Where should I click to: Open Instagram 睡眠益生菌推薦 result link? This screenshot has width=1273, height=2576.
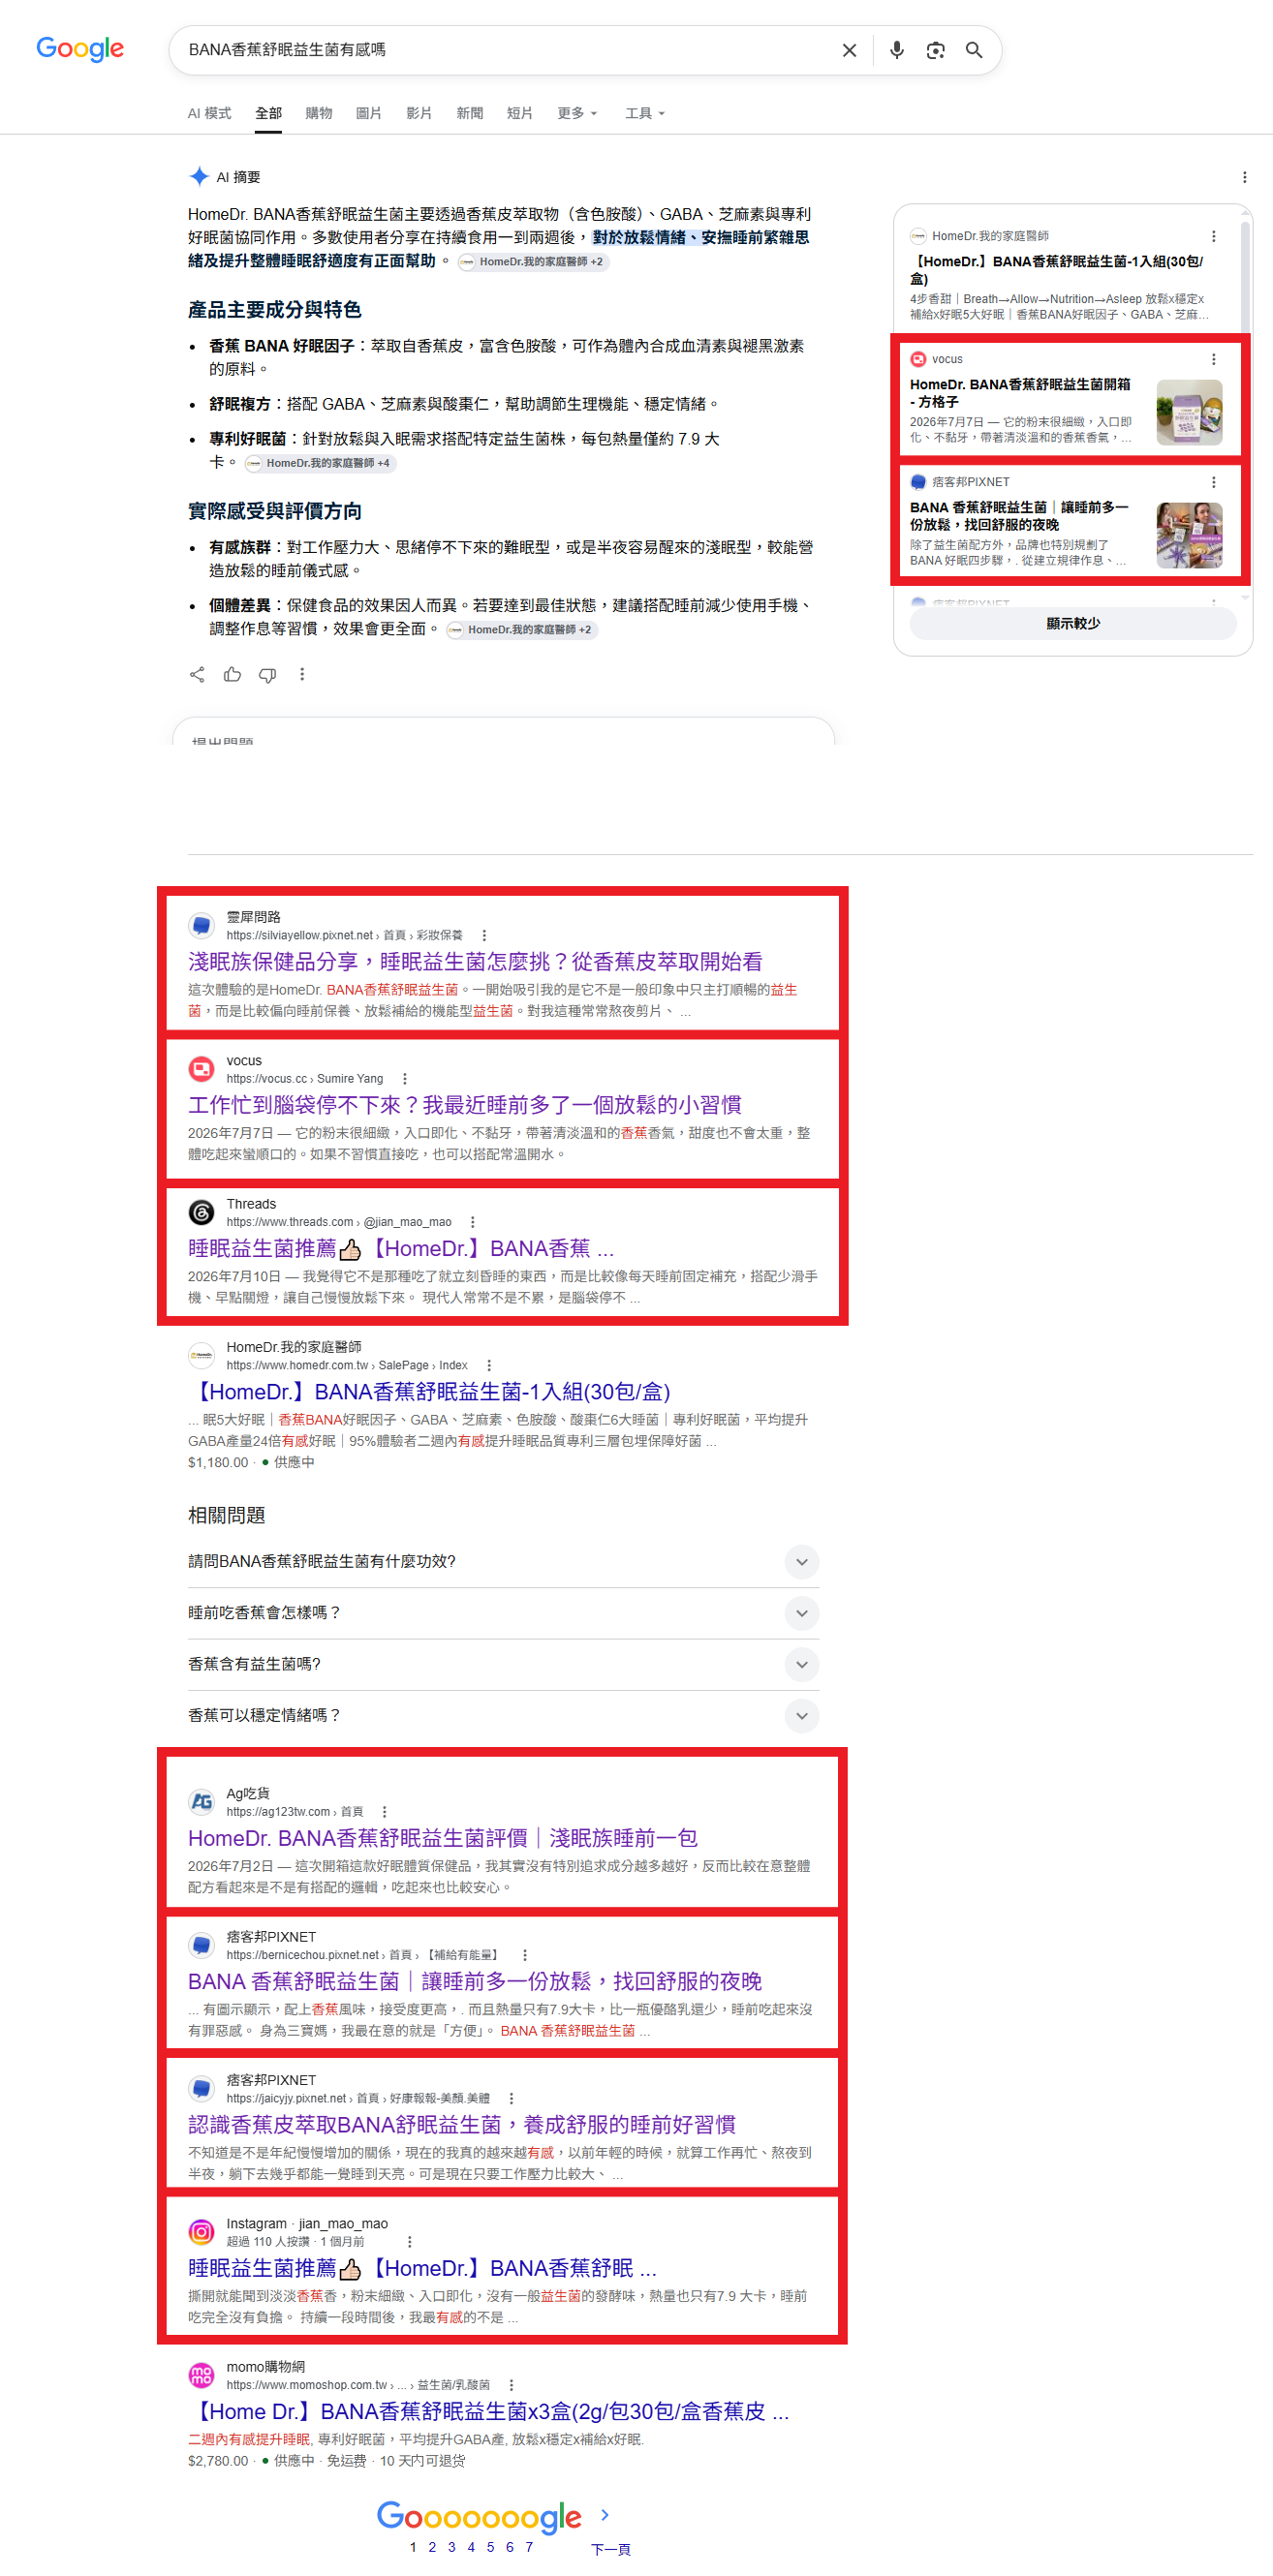[x=423, y=2269]
